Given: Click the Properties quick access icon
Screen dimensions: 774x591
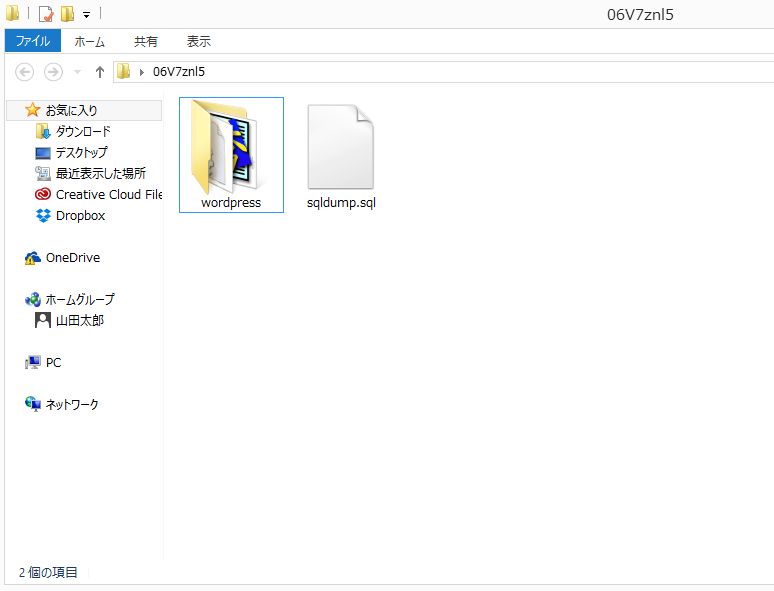Looking at the screenshot, I should [x=45, y=14].
